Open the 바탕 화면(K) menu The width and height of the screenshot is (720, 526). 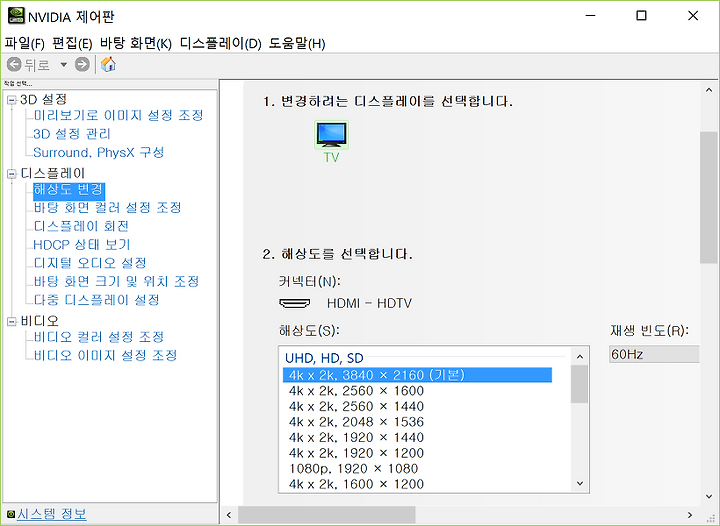(x=136, y=44)
